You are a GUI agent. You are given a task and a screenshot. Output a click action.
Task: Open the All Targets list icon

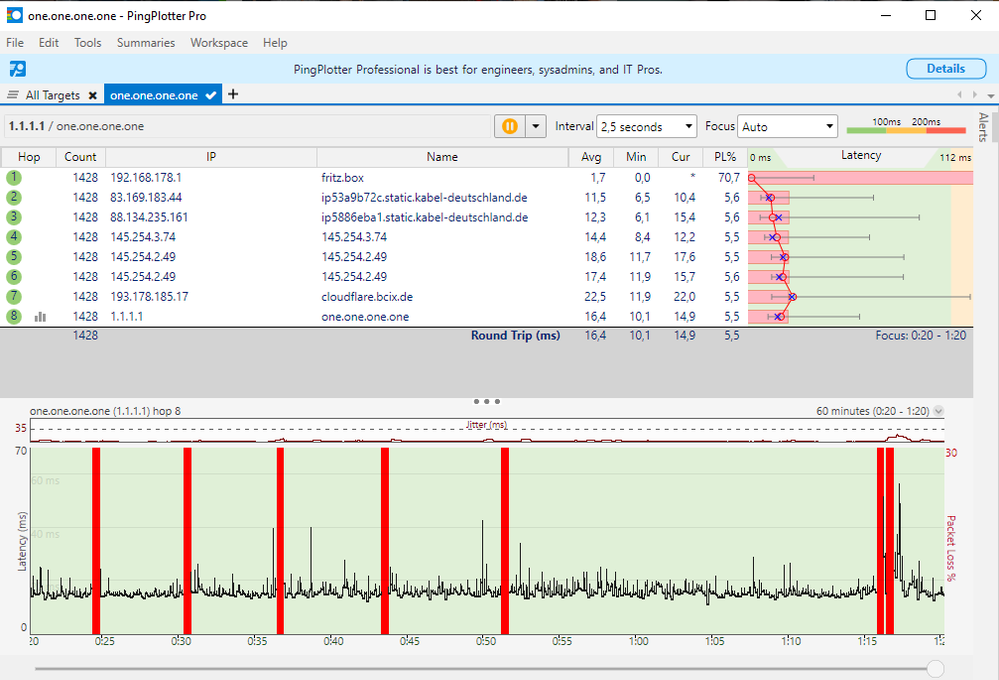pos(13,95)
